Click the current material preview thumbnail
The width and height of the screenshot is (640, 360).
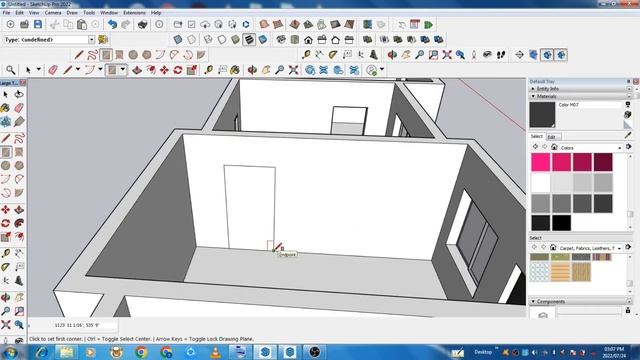click(x=542, y=115)
